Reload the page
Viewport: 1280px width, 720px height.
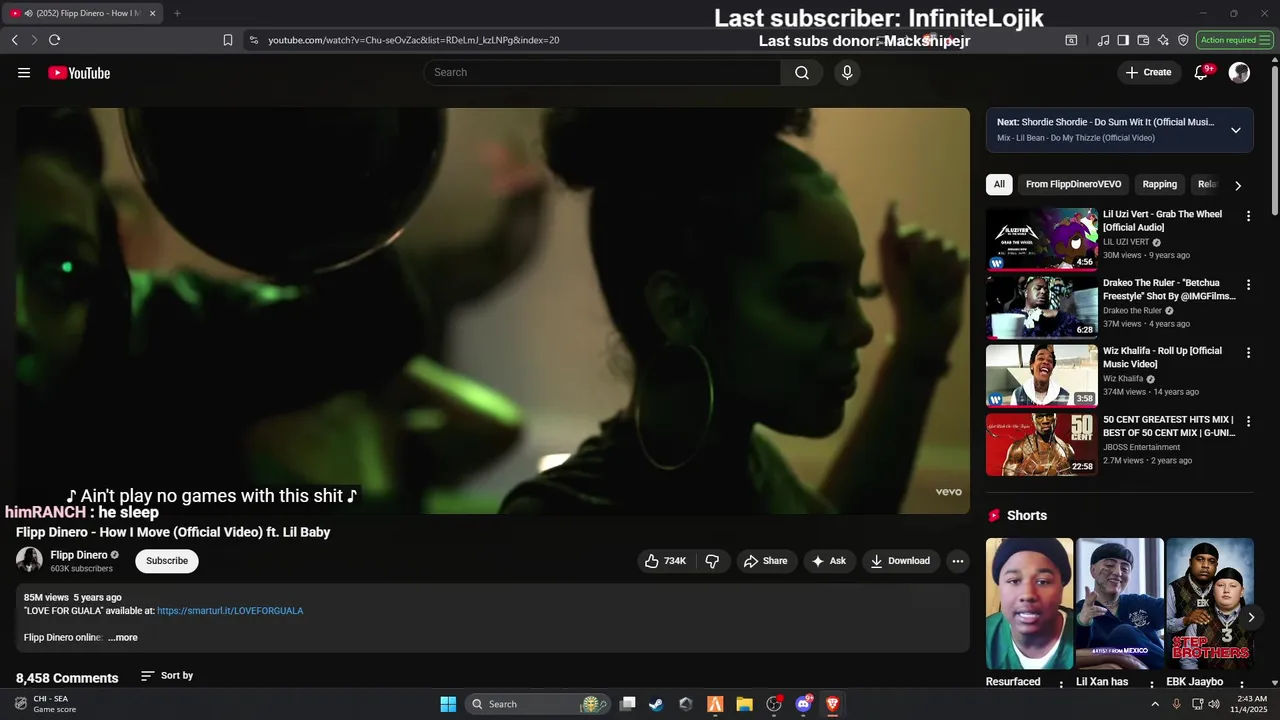[x=54, y=40]
